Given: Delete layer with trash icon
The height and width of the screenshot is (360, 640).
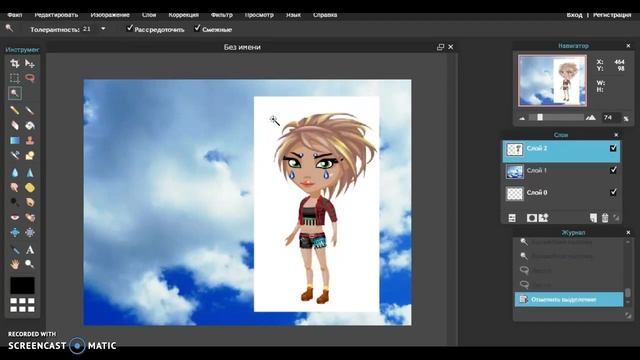Looking at the screenshot, I should 605,218.
